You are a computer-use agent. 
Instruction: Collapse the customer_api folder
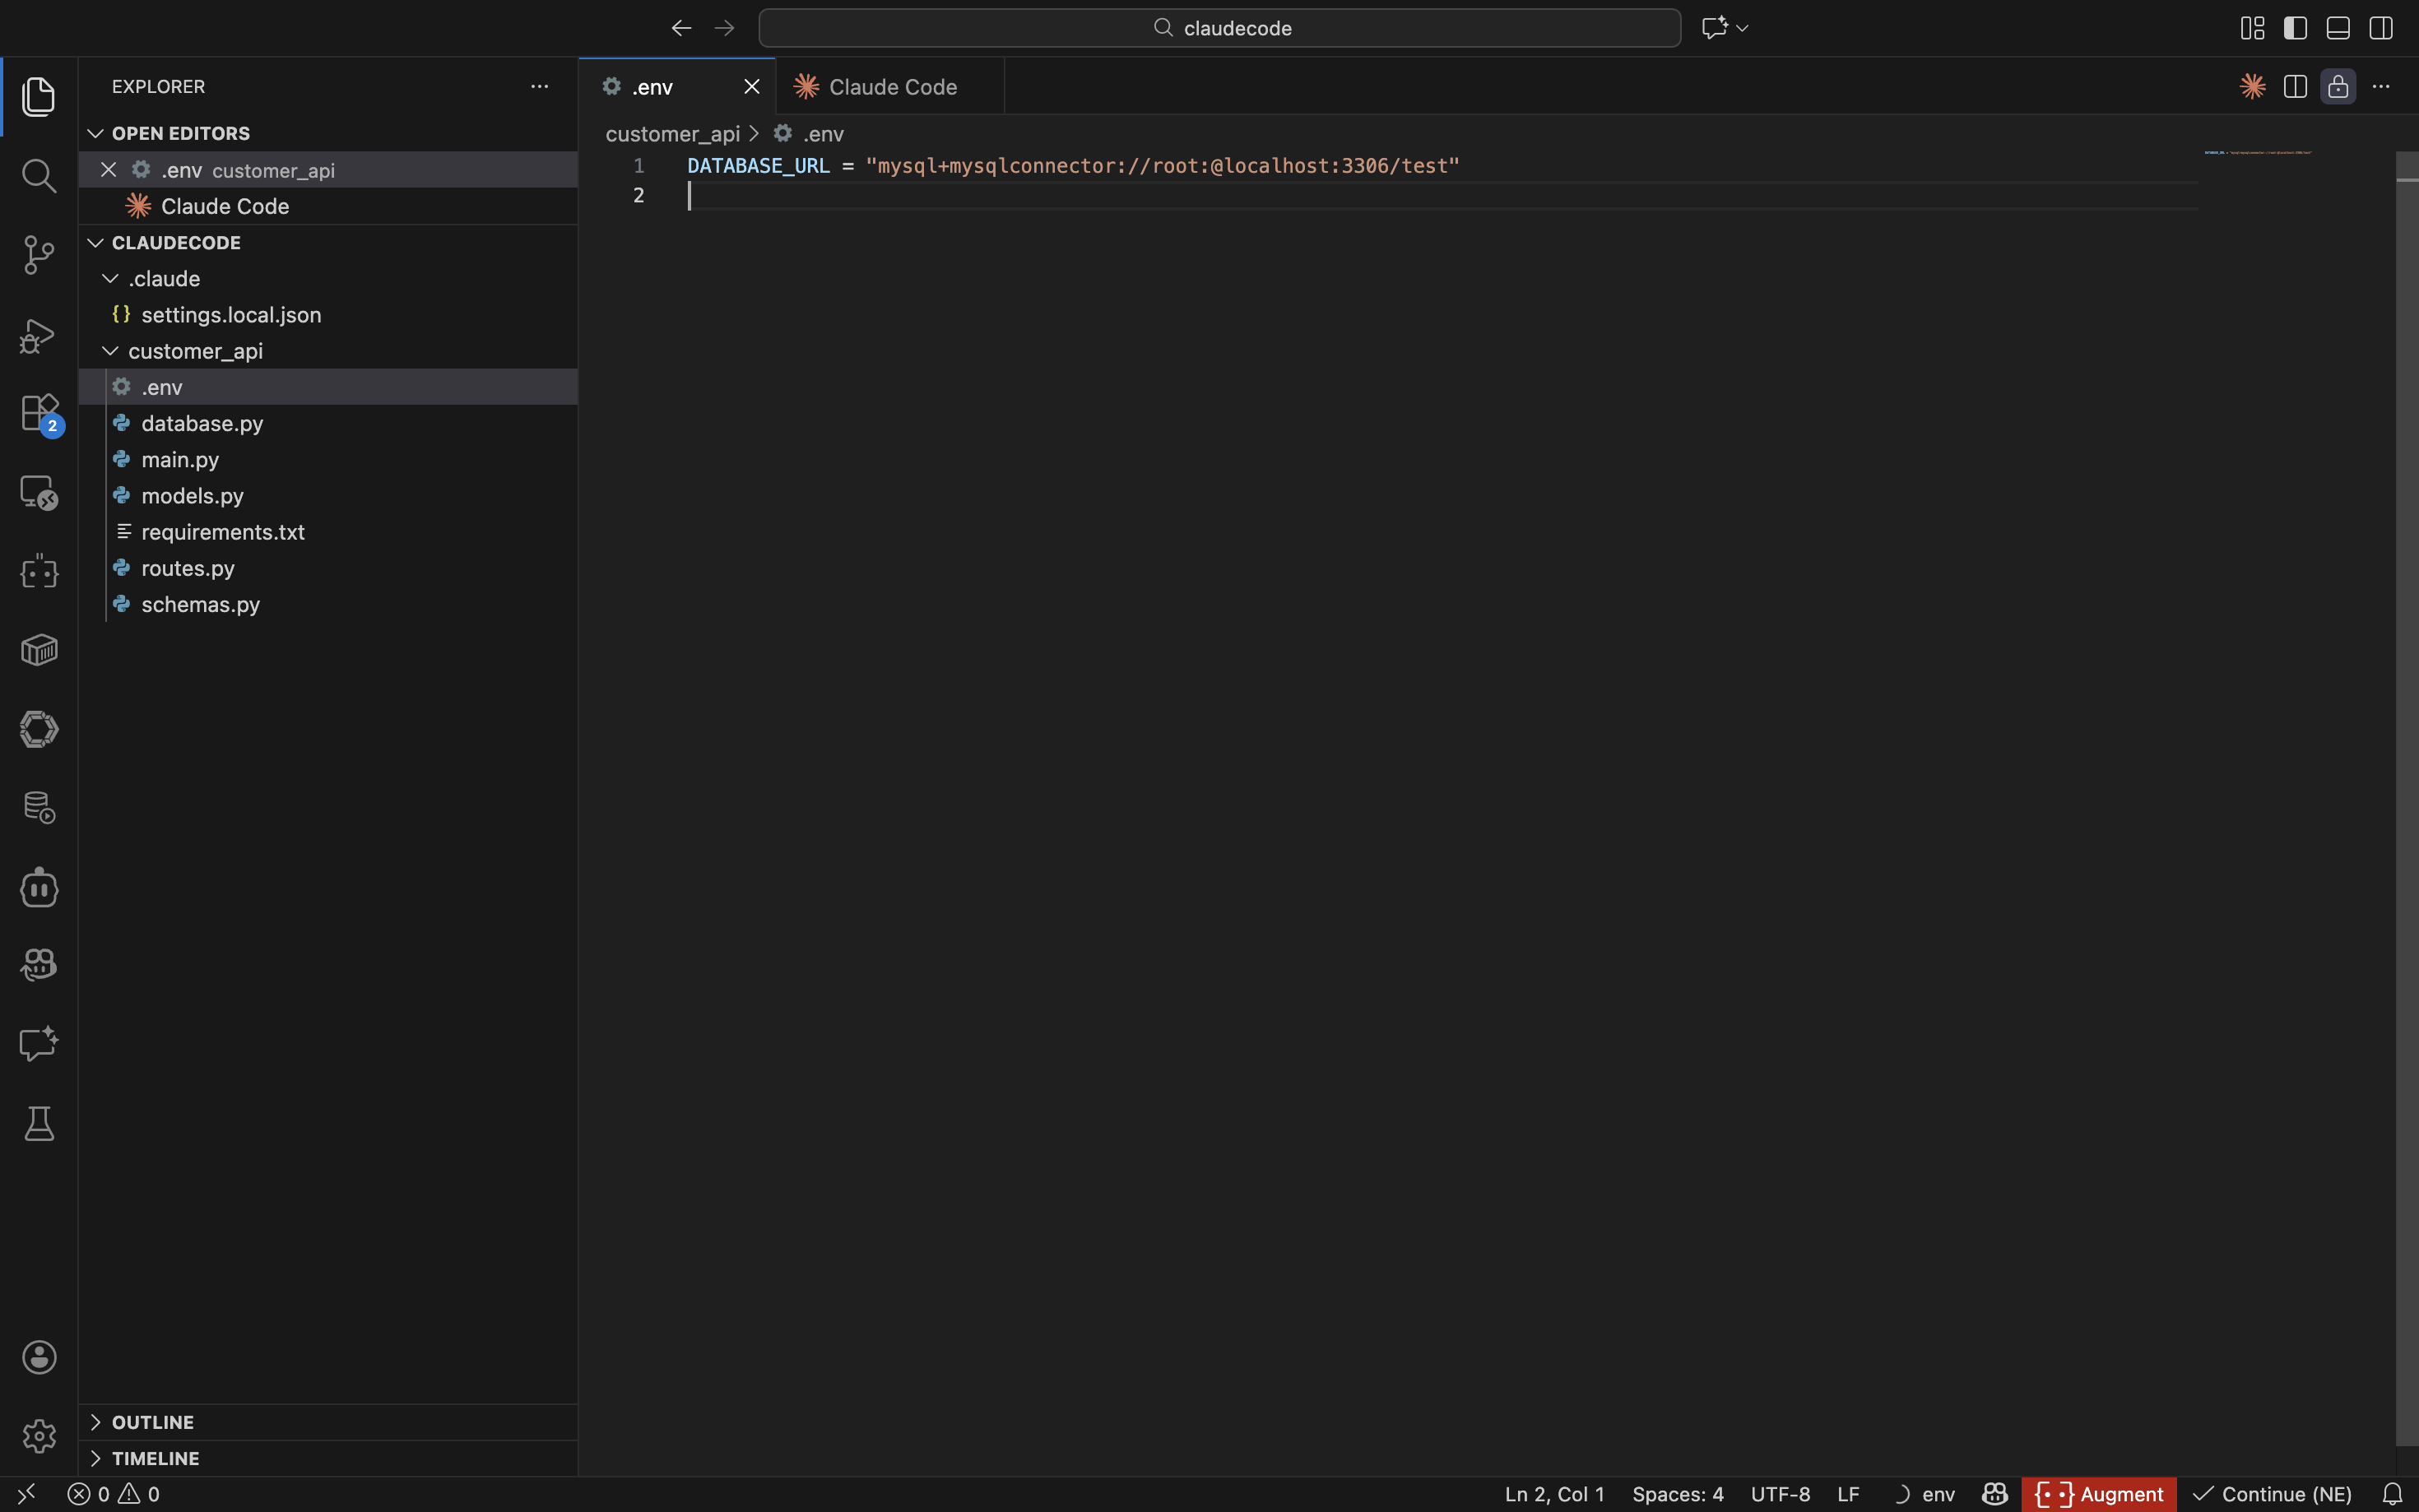click(195, 351)
